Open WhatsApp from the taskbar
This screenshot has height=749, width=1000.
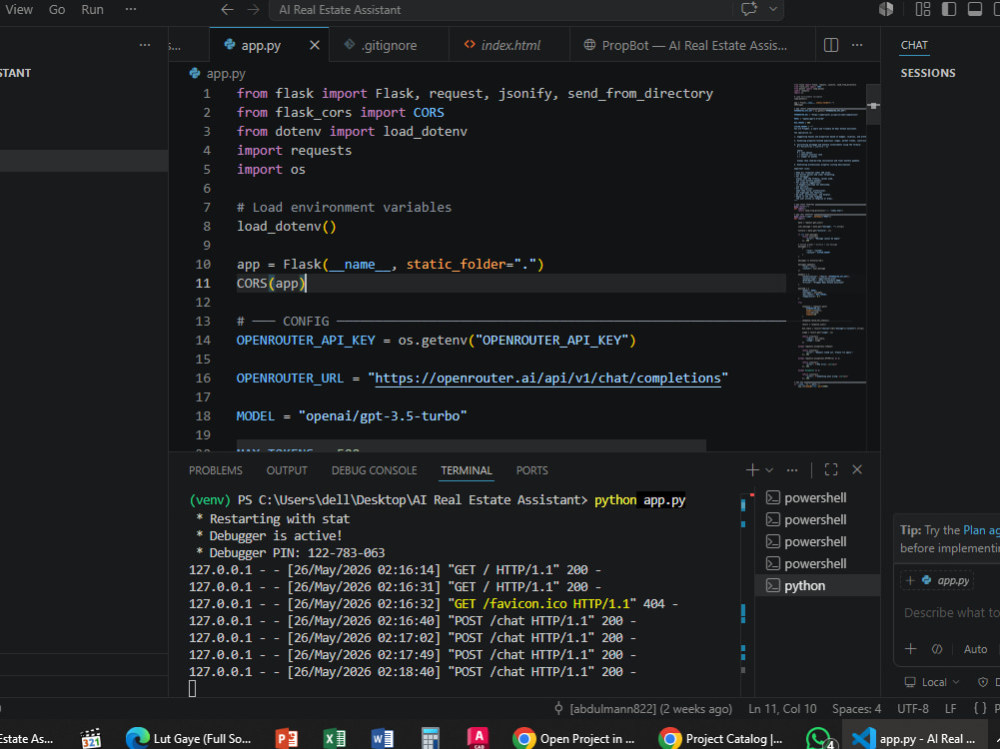(x=820, y=738)
